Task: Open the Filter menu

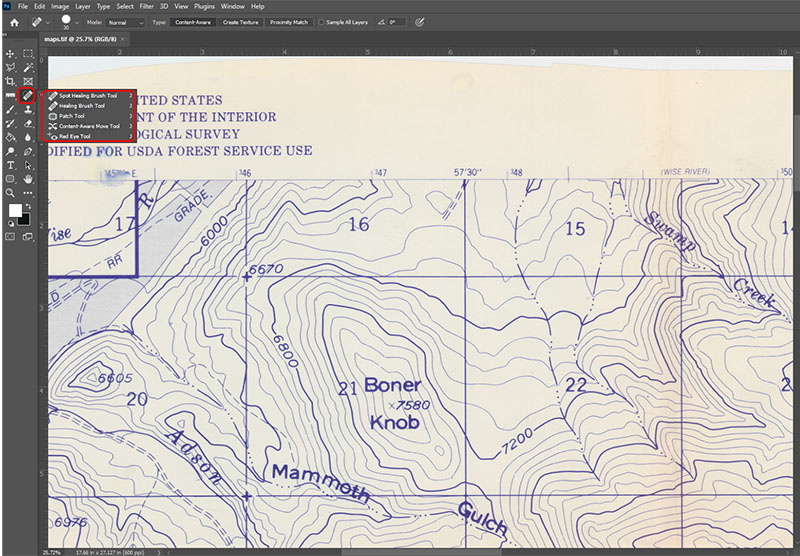Action: [147, 6]
